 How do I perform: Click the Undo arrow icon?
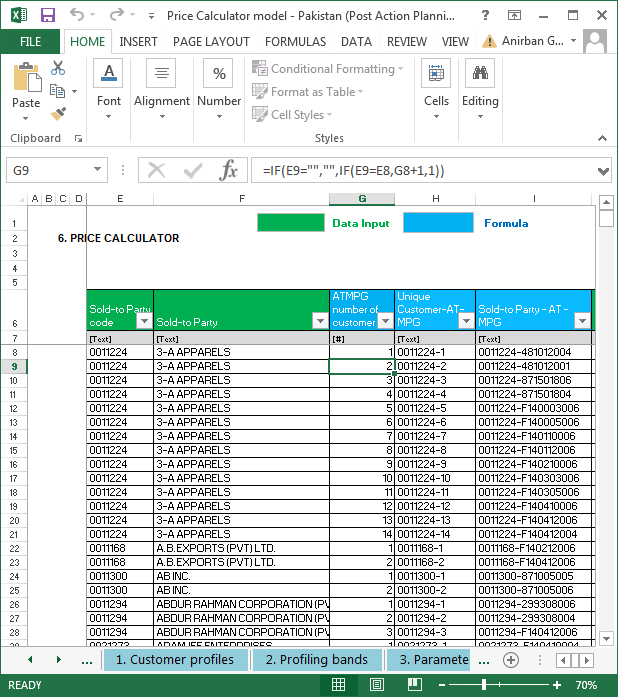click(78, 15)
